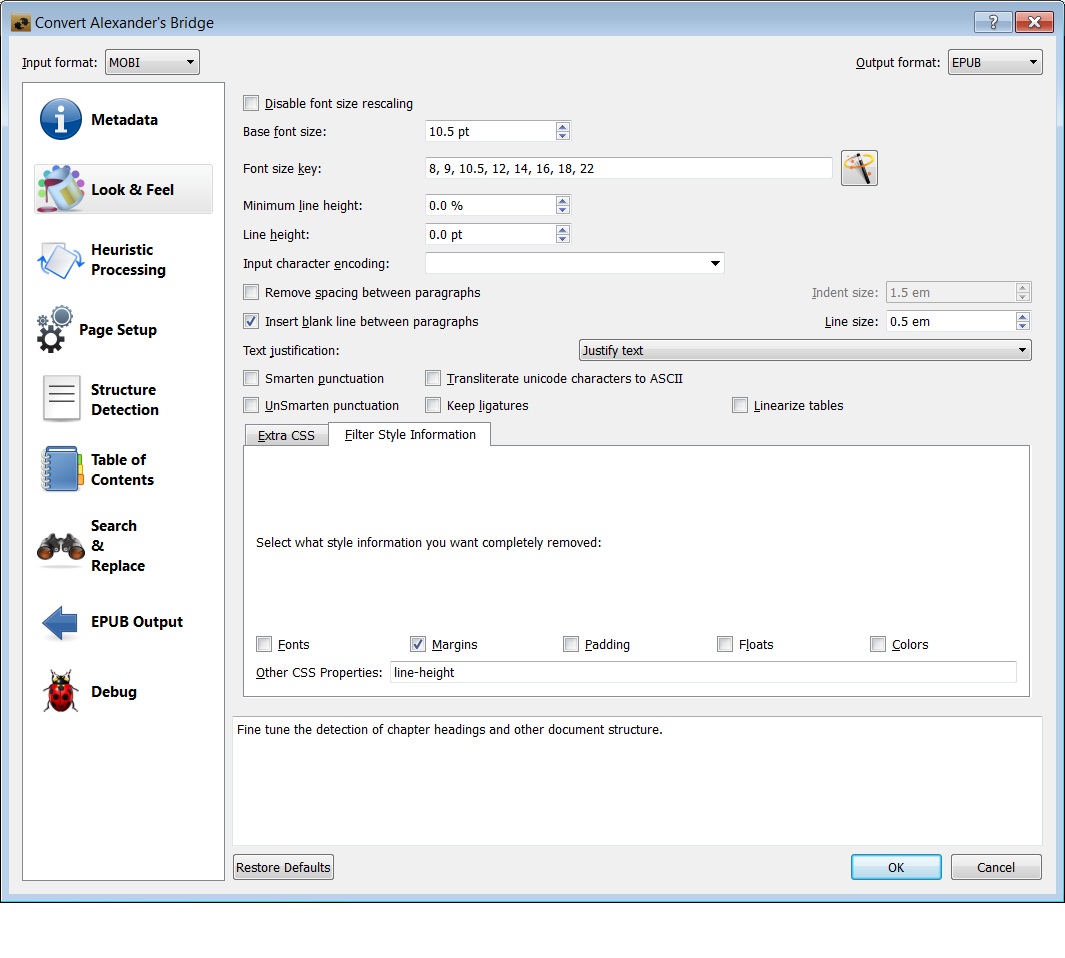Check the Colors filter checkbox
This screenshot has height=958, width=1065.
tap(878, 644)
